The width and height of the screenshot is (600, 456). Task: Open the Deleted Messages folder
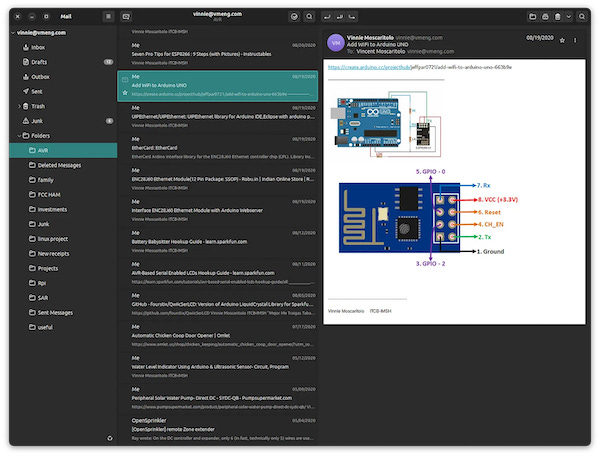click(63, 165)
